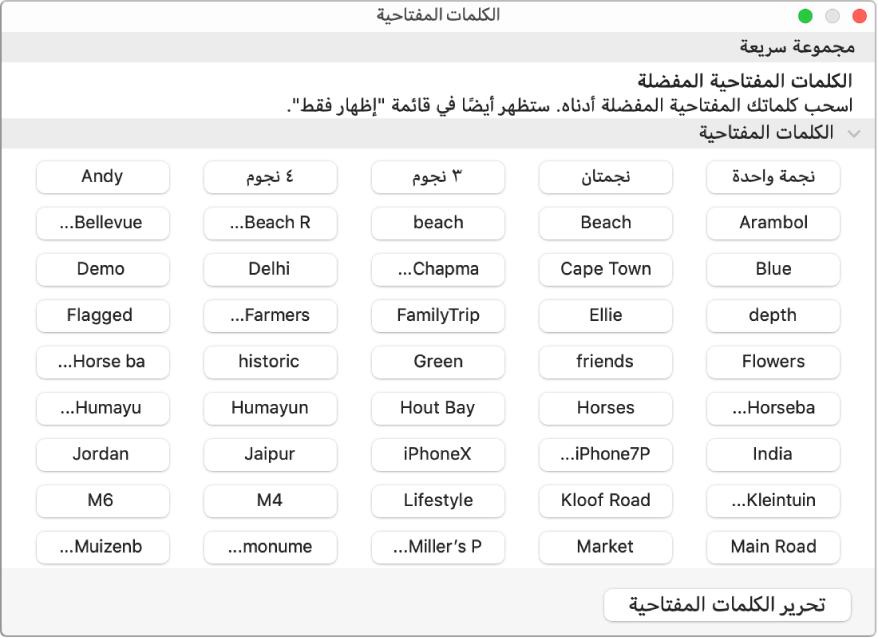This screenshot has height=638, width=878.
Task: Choose the "Humayun" keyword tag
Action: 270,408
